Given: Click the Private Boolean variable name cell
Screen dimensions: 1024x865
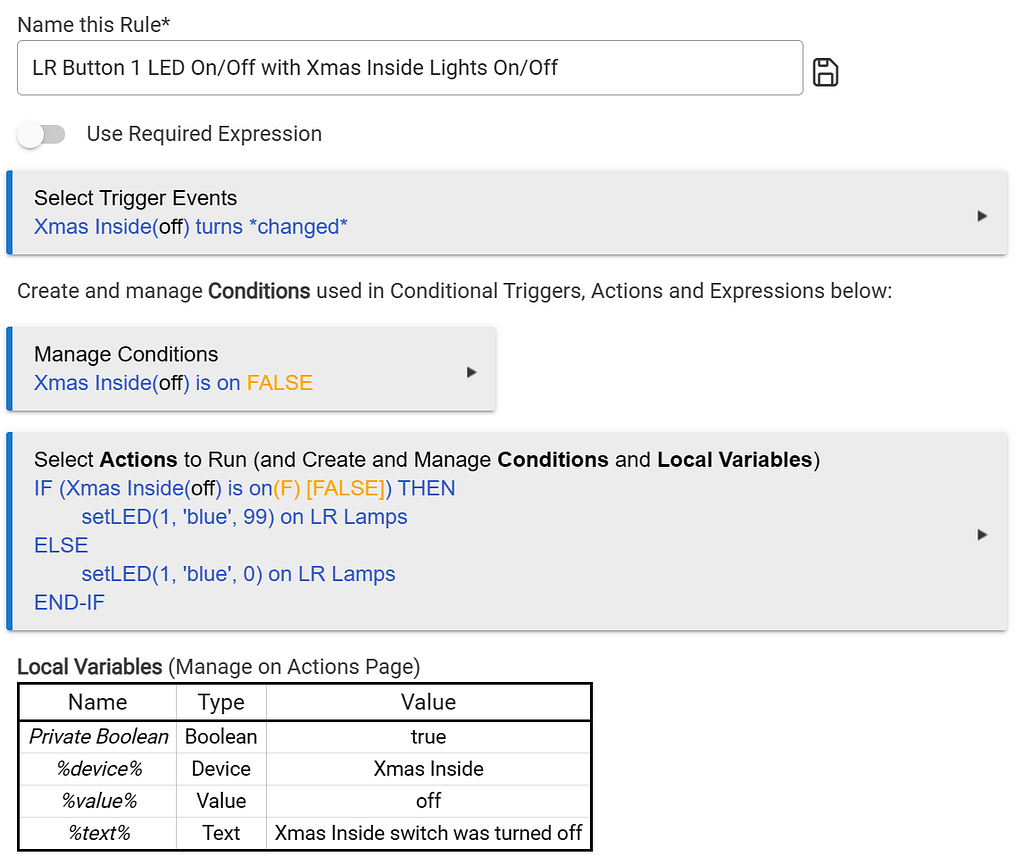Looking at the screenshot, I should 98,737.
